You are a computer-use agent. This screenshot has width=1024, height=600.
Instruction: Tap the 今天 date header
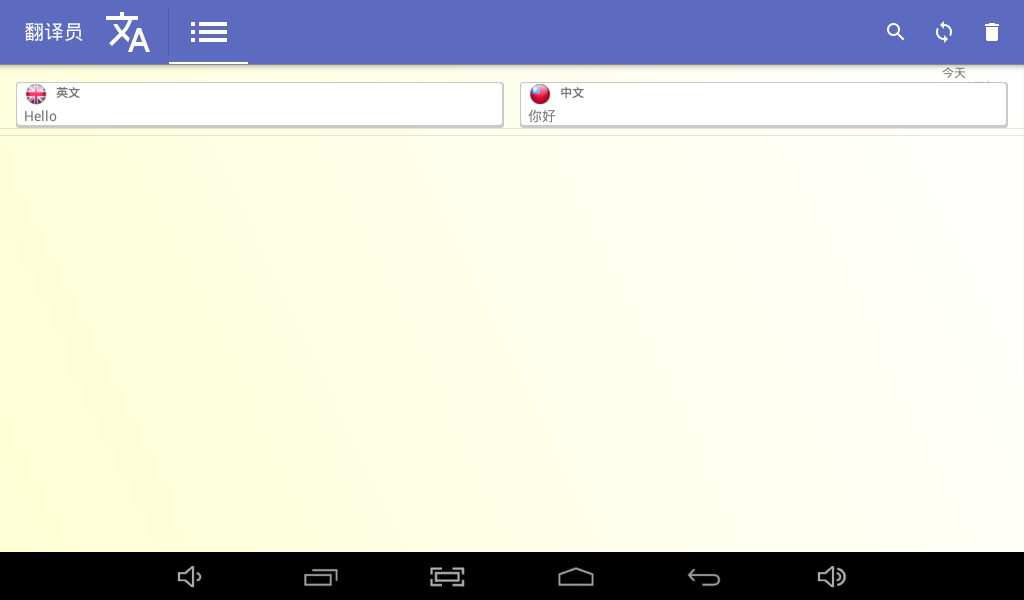953,73
